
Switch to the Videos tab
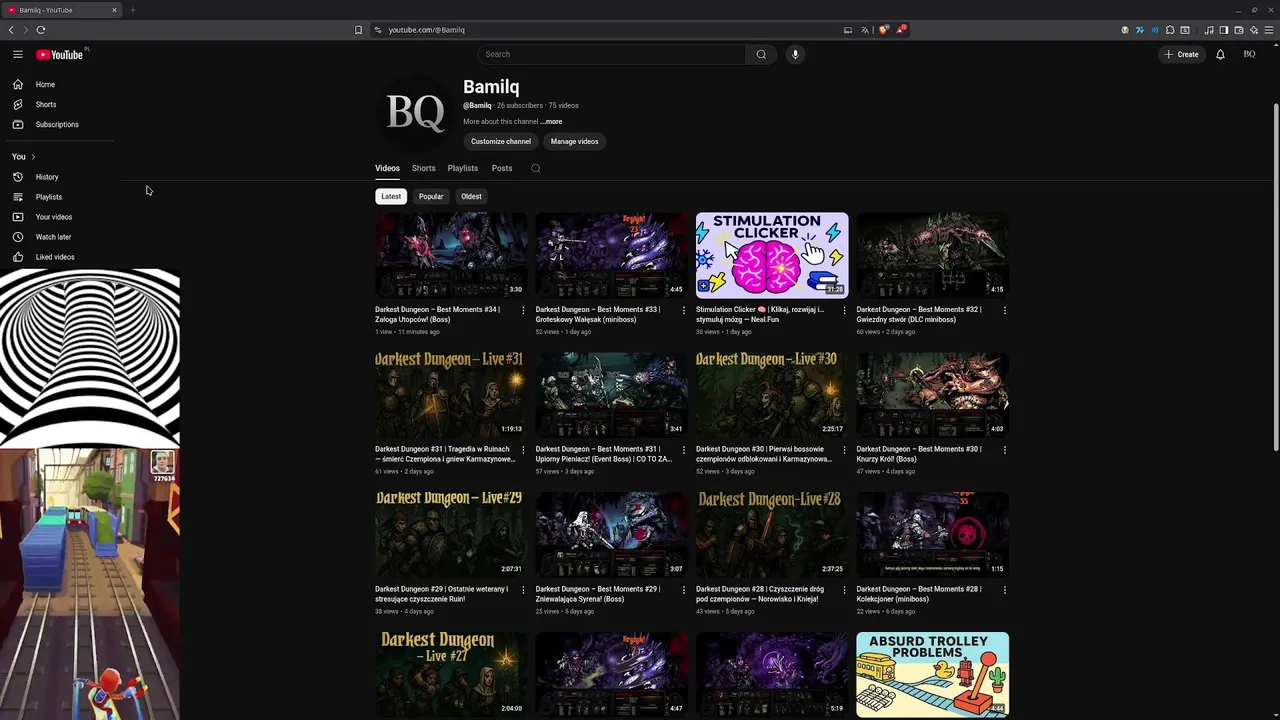[387, 168]
